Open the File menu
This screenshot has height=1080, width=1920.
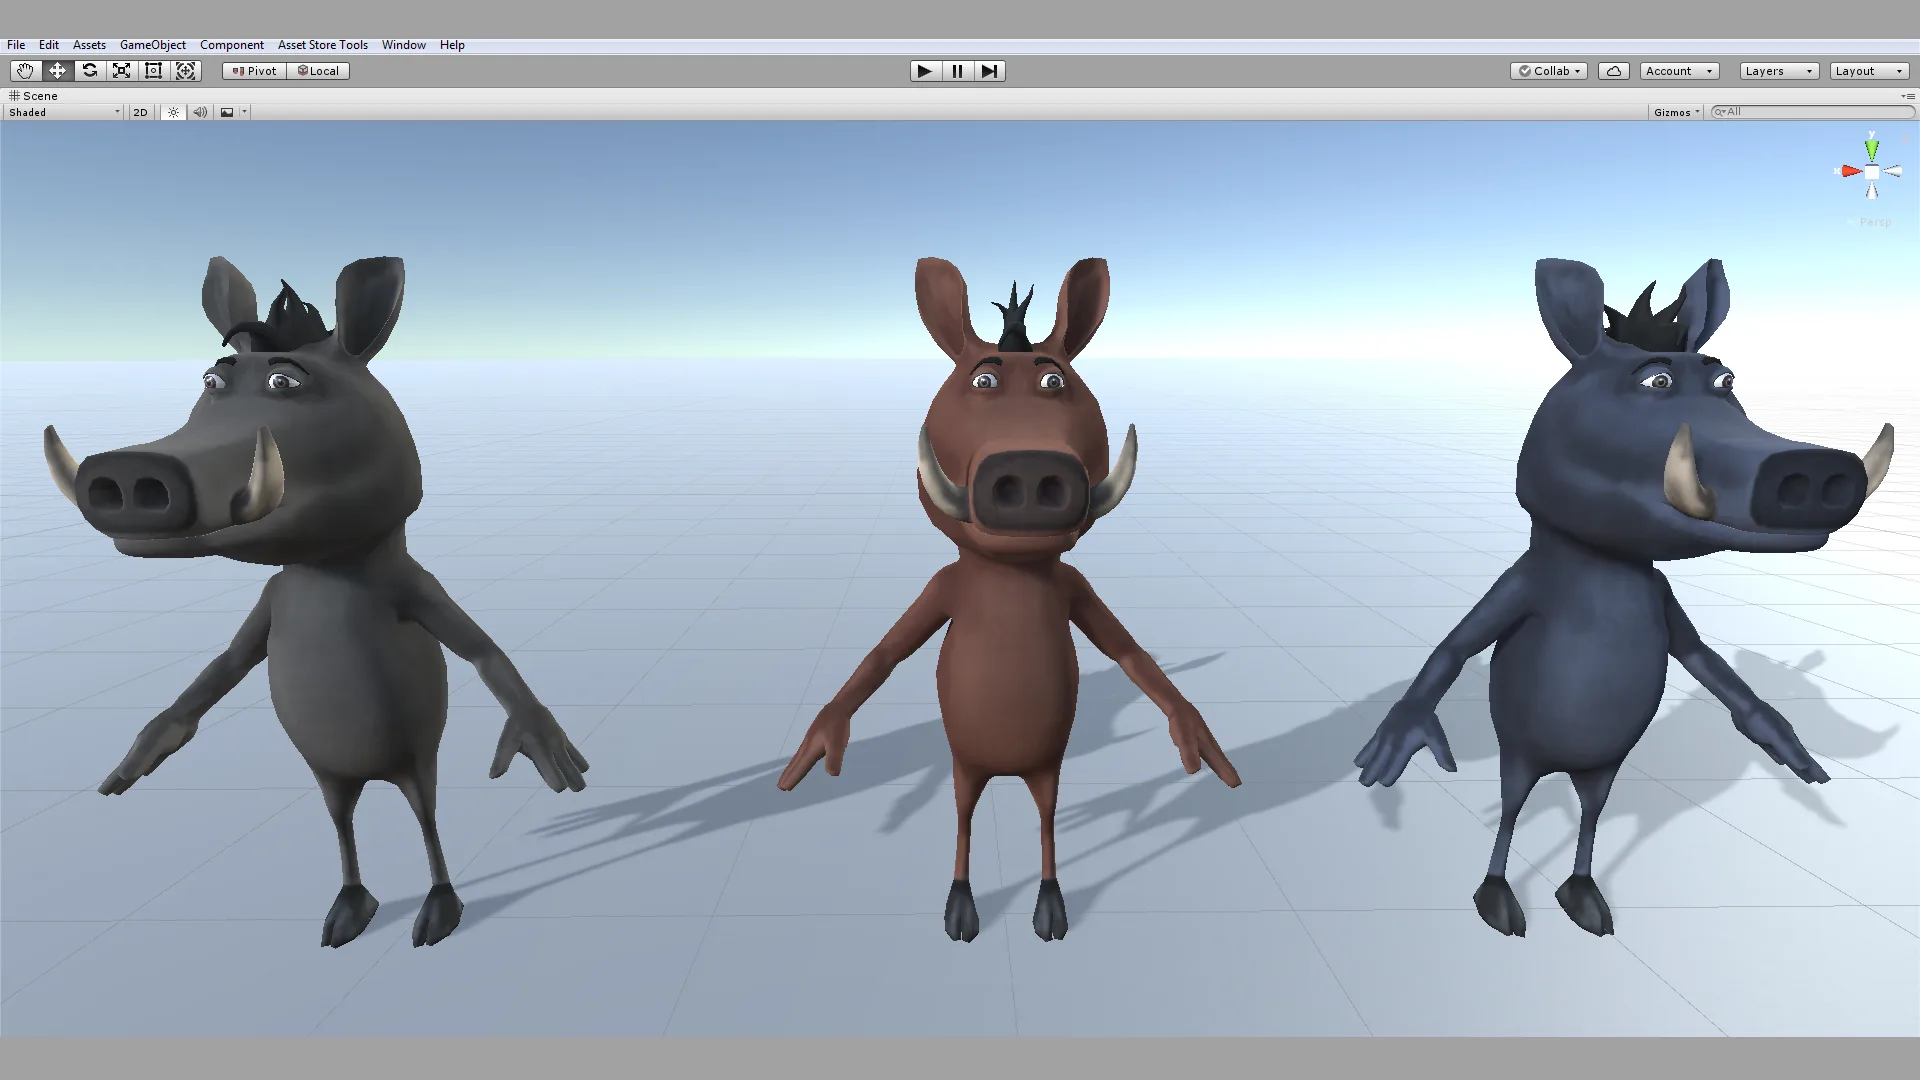(x=16, y=45)
